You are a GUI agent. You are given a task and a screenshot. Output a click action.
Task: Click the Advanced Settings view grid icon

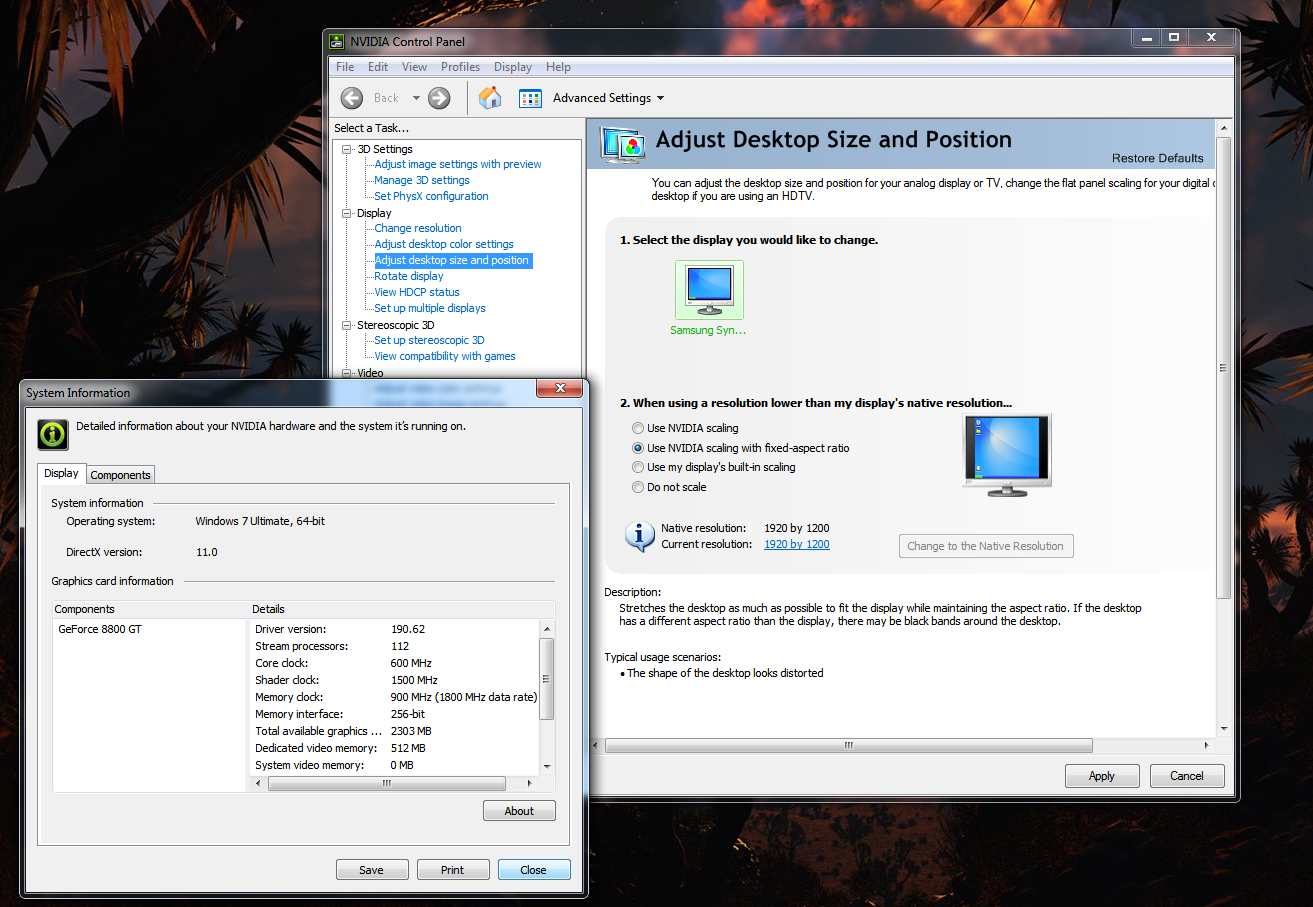[530, 98]
